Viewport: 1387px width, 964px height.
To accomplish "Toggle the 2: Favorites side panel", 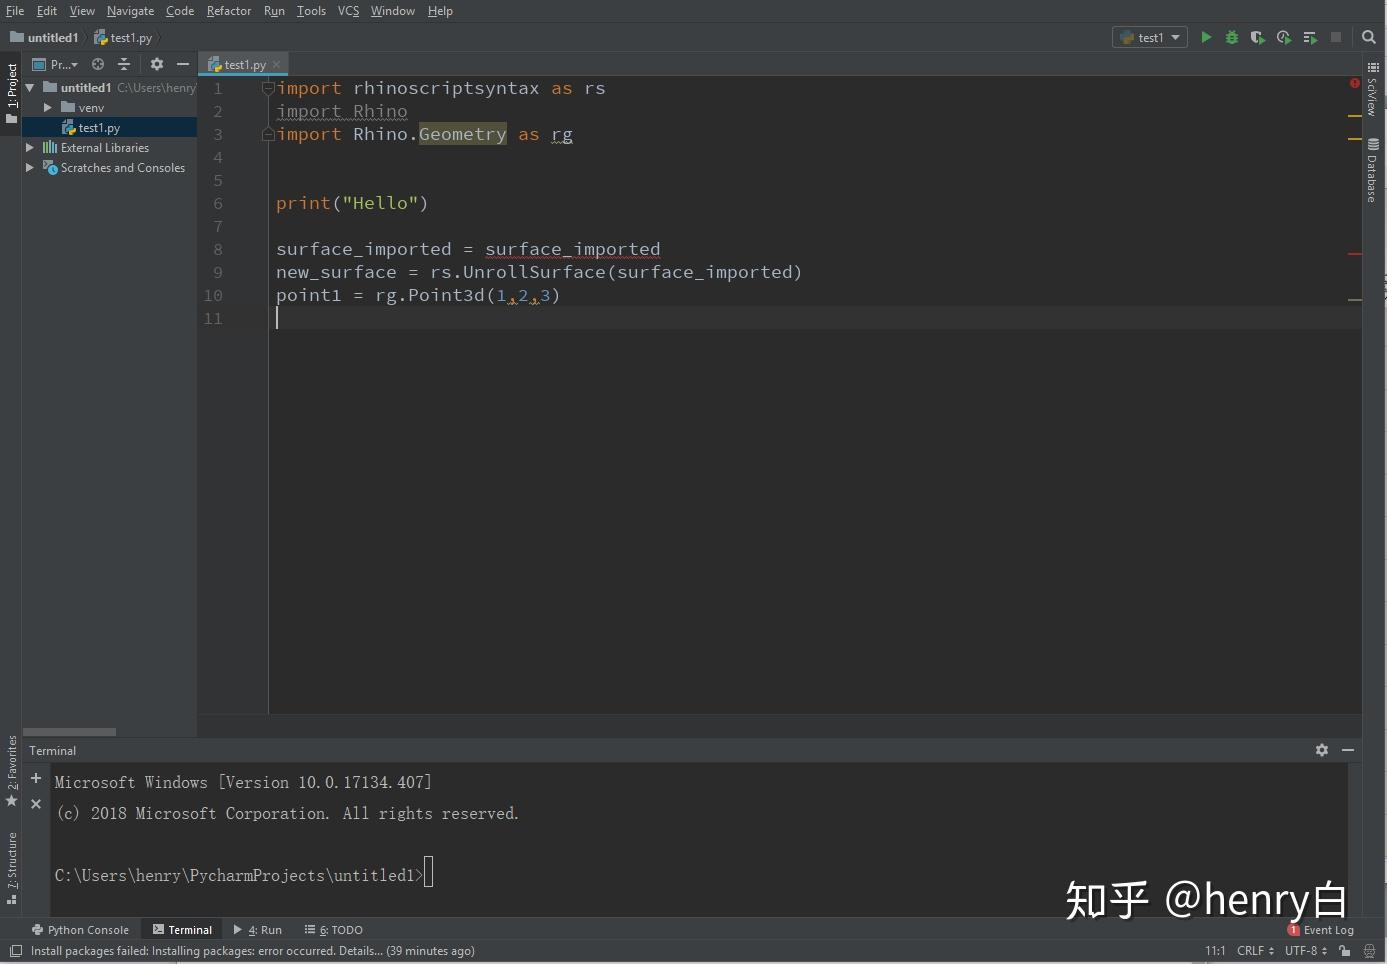I will (11, 771).
